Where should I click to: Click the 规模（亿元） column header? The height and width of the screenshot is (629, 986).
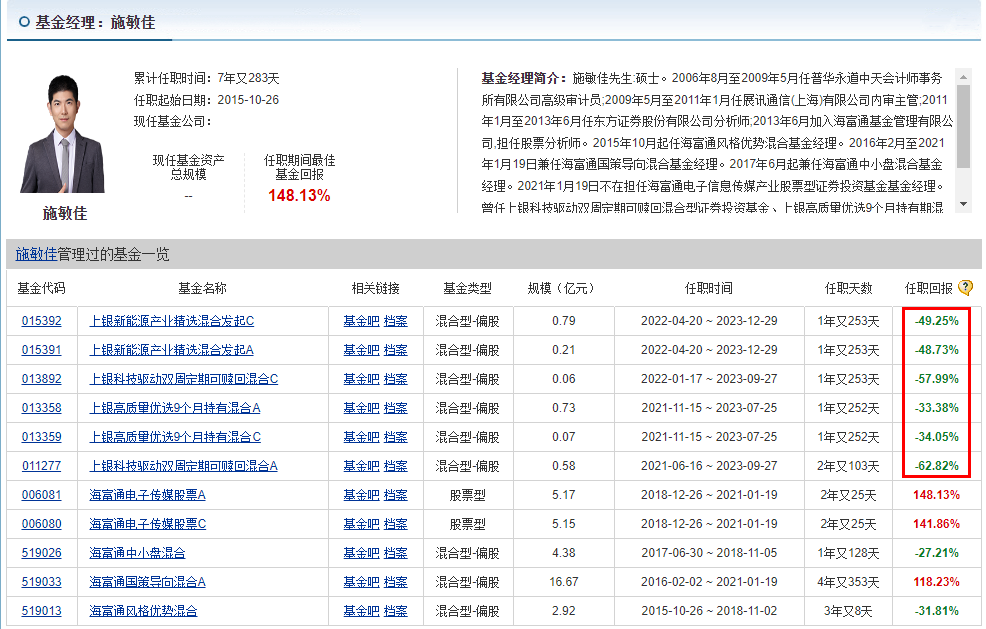[563, 288]
